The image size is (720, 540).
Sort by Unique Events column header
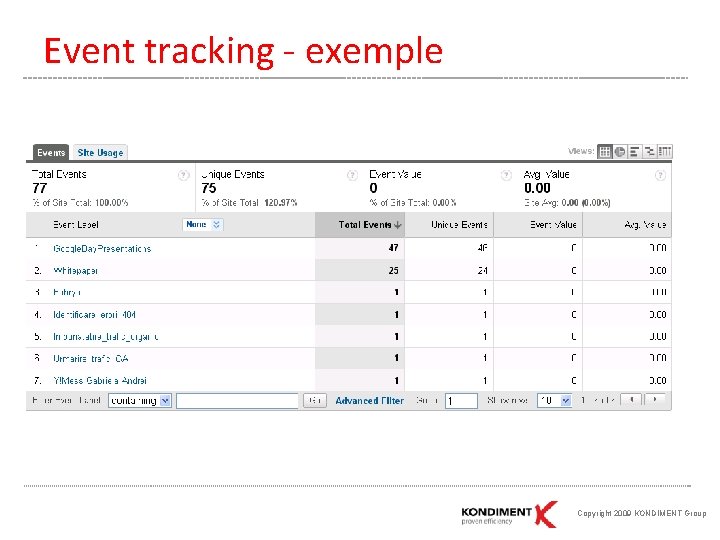pos(449,225)
